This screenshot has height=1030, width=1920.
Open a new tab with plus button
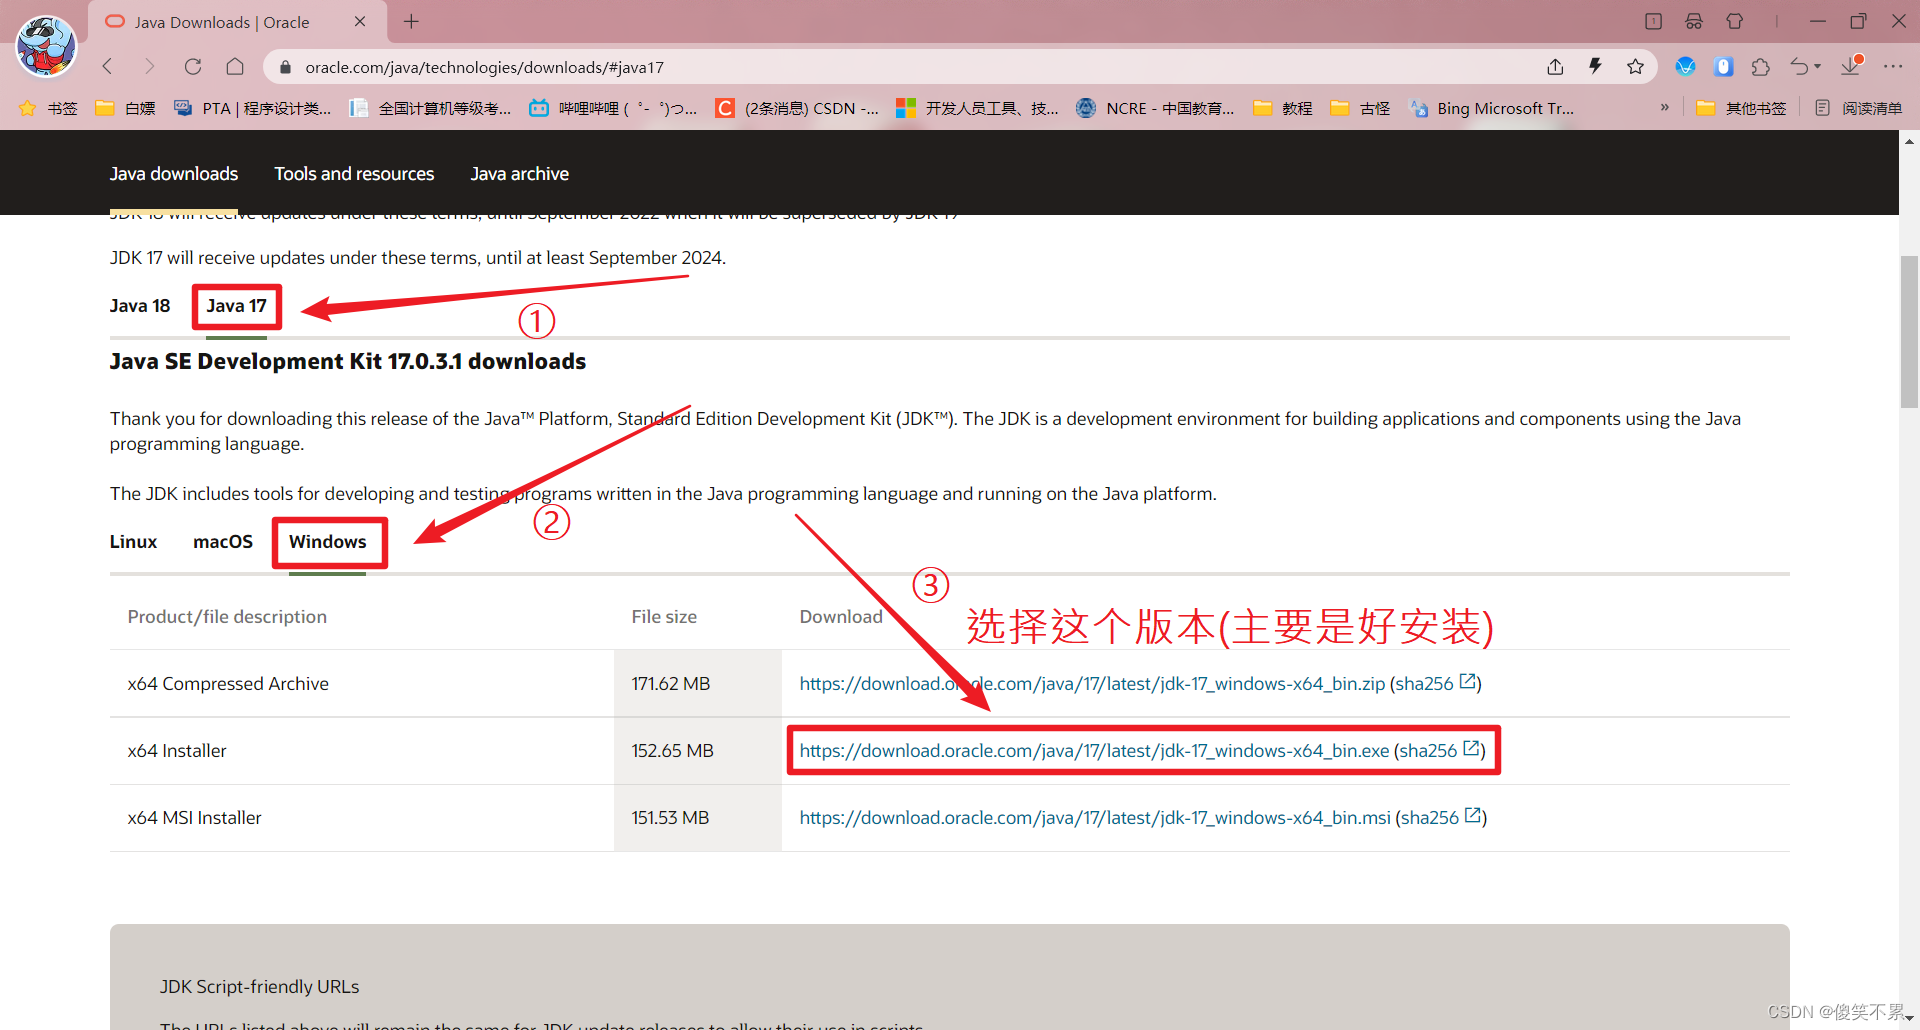tap(411, 21)
